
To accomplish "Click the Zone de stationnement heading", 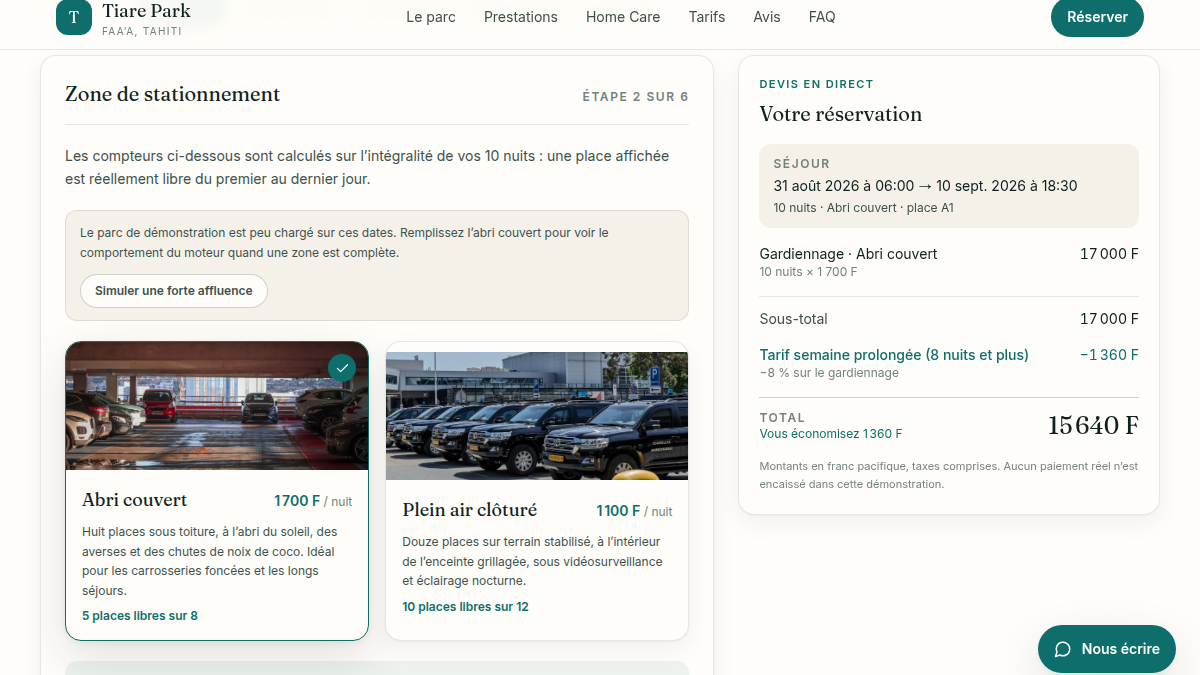I will coord(173,94).
